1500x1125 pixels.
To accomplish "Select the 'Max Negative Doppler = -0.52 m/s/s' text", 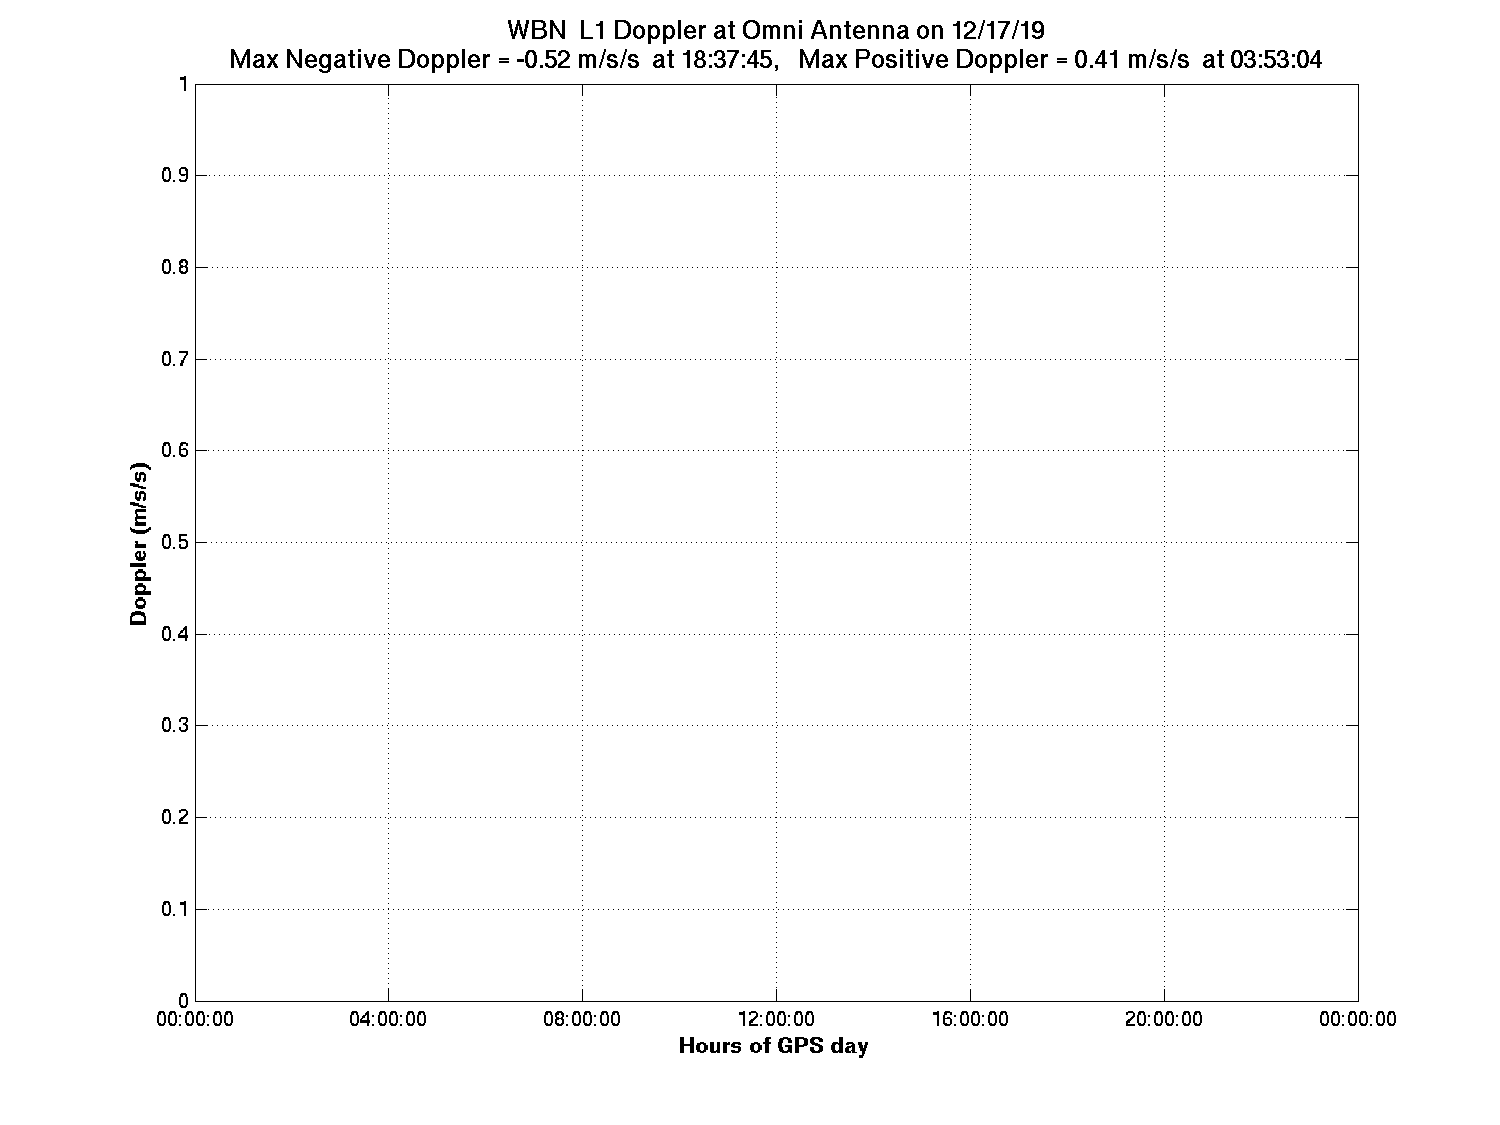I will [434, 60].
